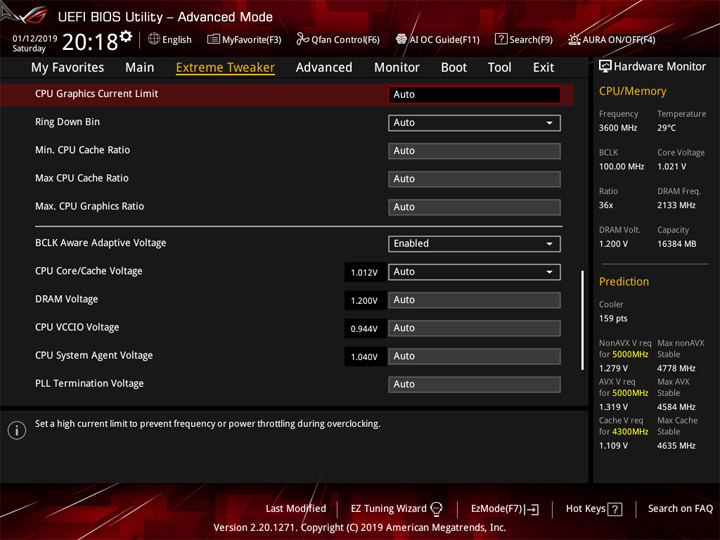Click the 1.040V System Agent readout
Viewport: 720px width, 540px height.
pos(364,357)
